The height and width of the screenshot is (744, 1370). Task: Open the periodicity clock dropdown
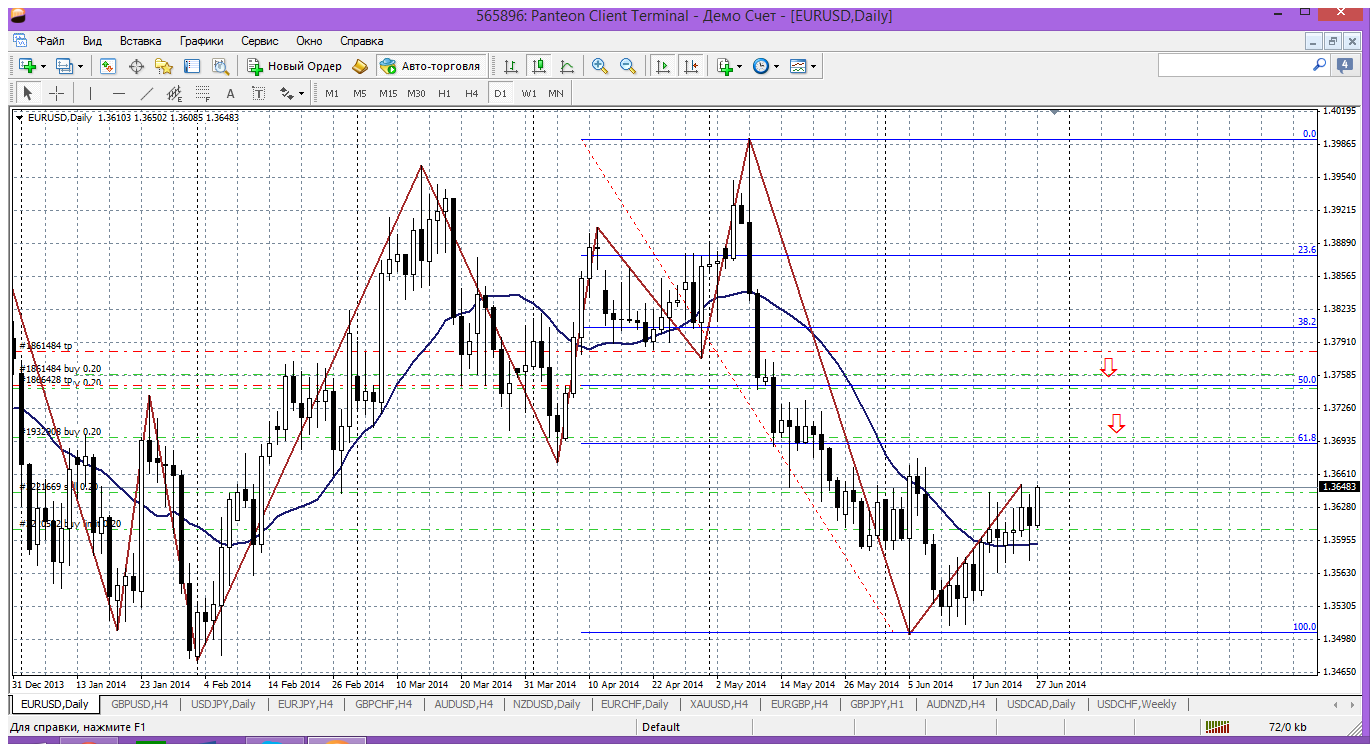[x=776, y=66]
